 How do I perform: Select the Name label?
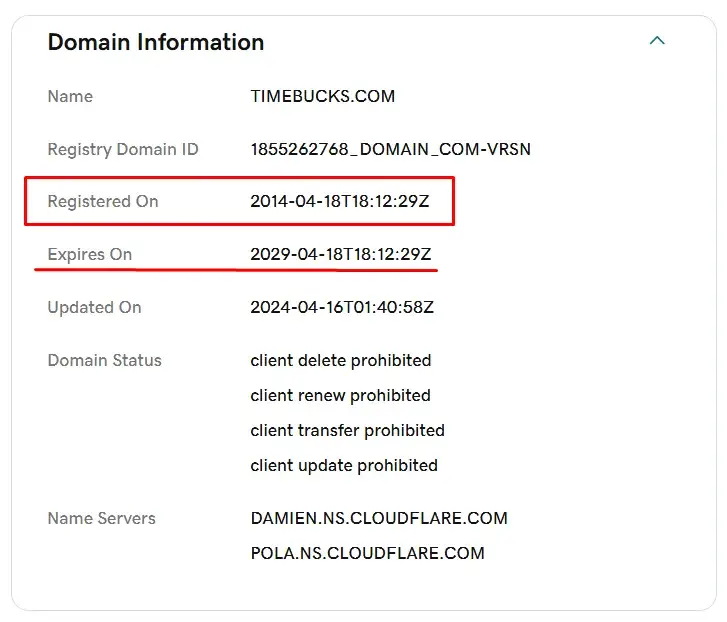point(70,96)
